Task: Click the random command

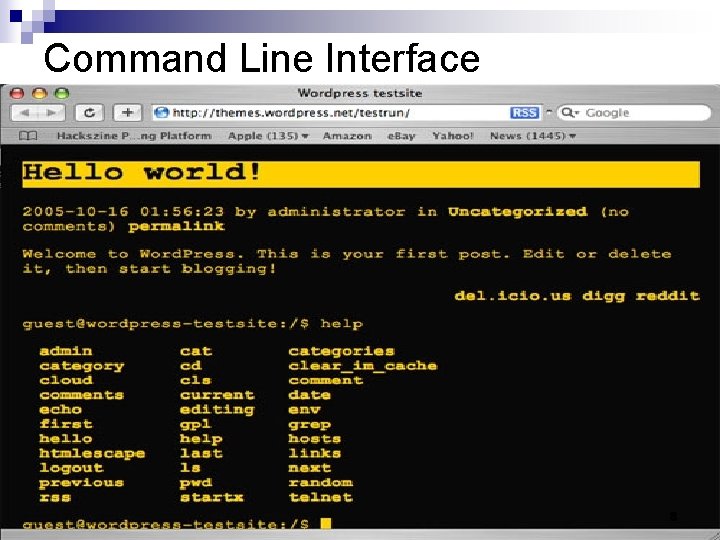Action: pos(321,483)
